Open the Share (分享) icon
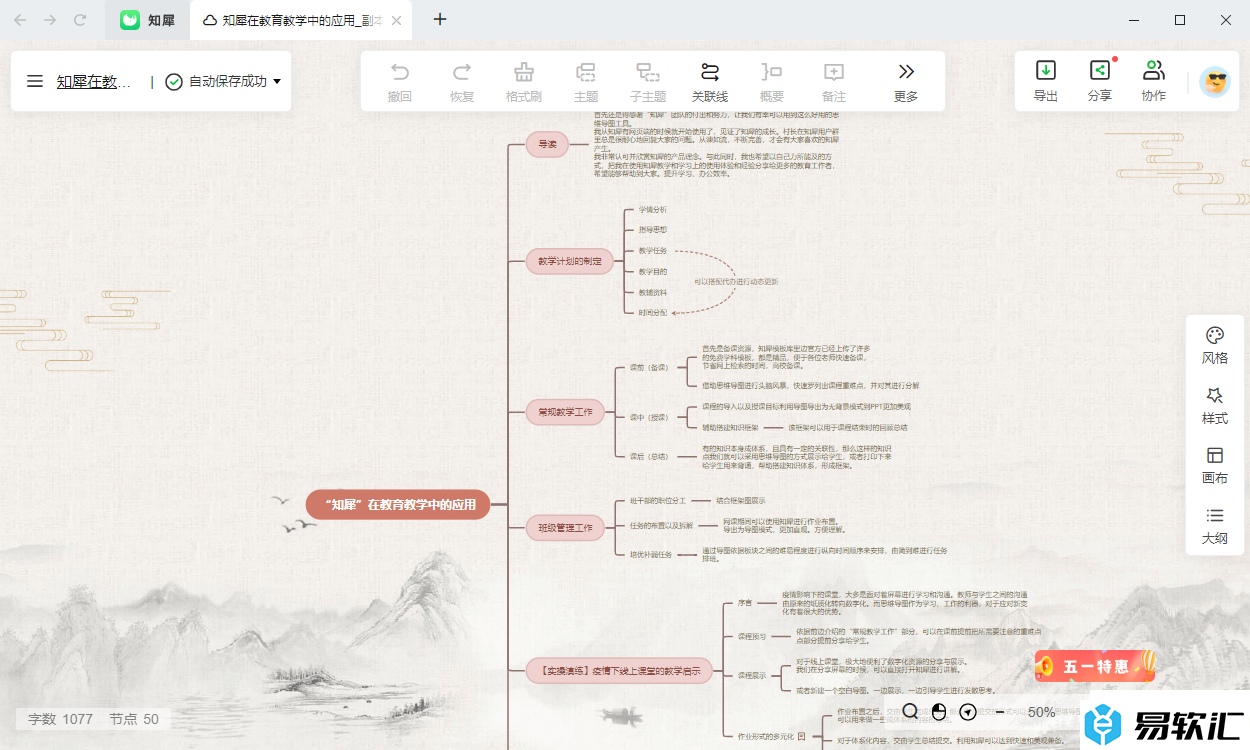The height and width of the screenshot is (750, 1250). (x=1099, y=80)
